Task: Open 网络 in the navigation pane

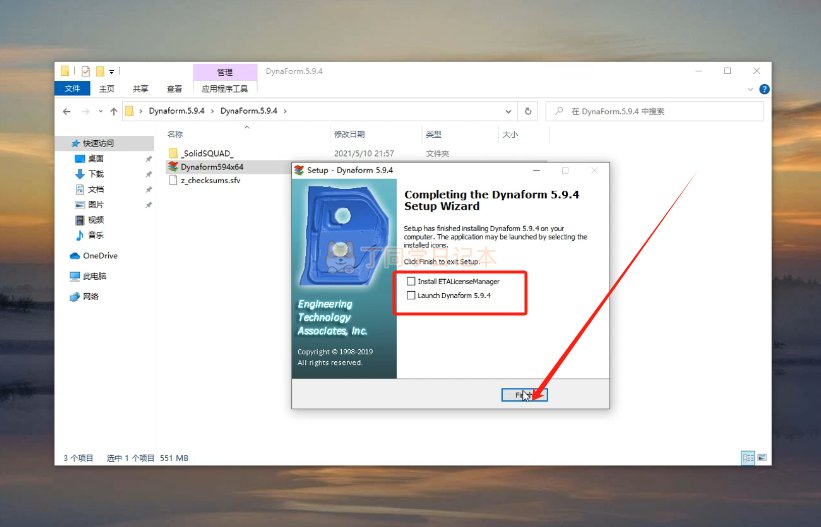Action: tap(90, 297)
